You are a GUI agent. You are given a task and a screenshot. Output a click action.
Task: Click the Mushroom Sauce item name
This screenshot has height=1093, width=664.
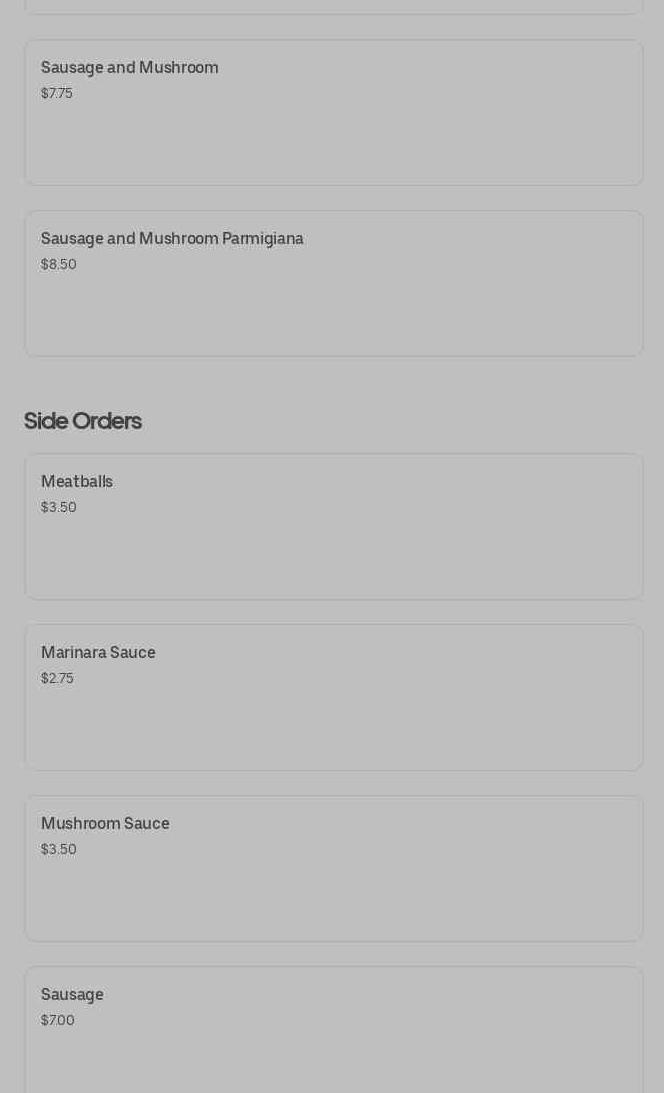tap(105, 824)
